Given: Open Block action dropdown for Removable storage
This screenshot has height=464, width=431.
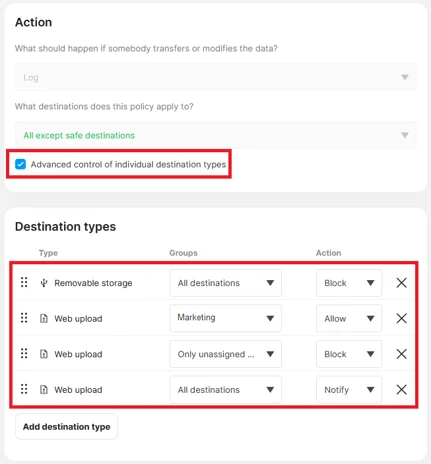Looking at the screenshot, I should click(349, 283).
